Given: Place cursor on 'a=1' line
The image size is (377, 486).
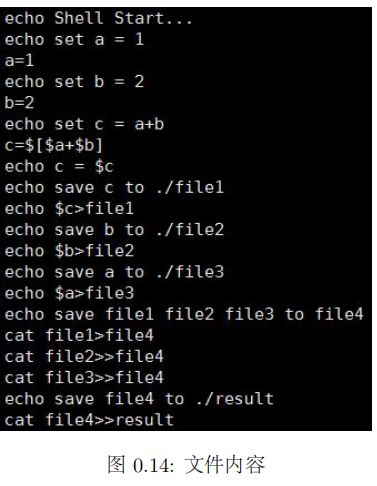Looking at the screenshot, I should pyautogui.click(x=19, y=60).
